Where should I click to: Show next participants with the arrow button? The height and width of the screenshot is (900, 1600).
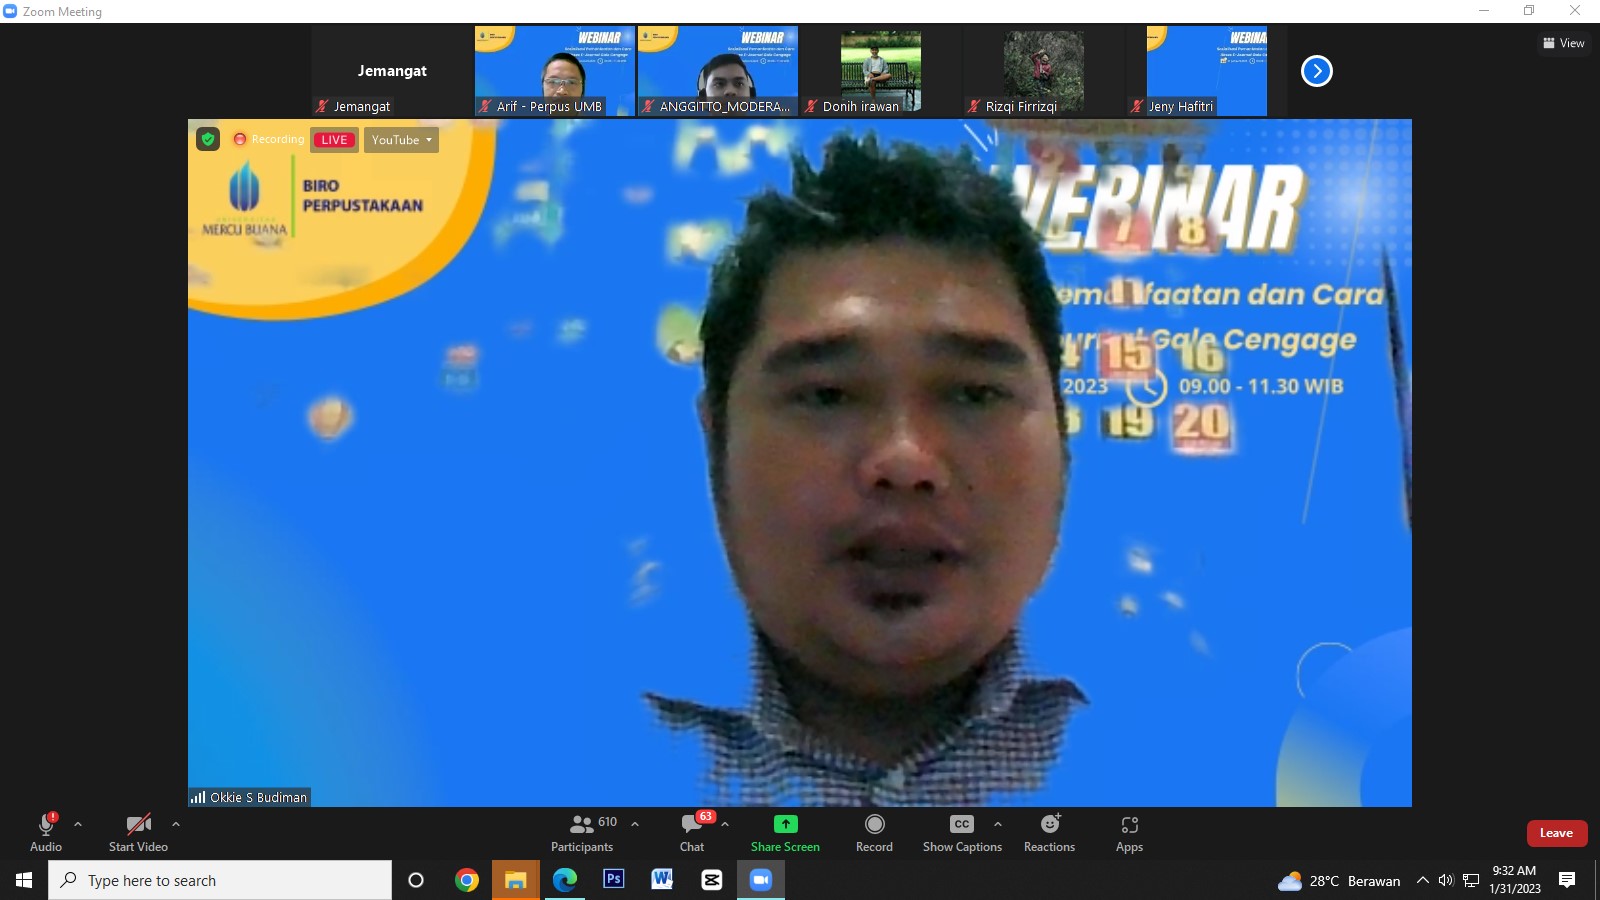tap(1316, 71)
